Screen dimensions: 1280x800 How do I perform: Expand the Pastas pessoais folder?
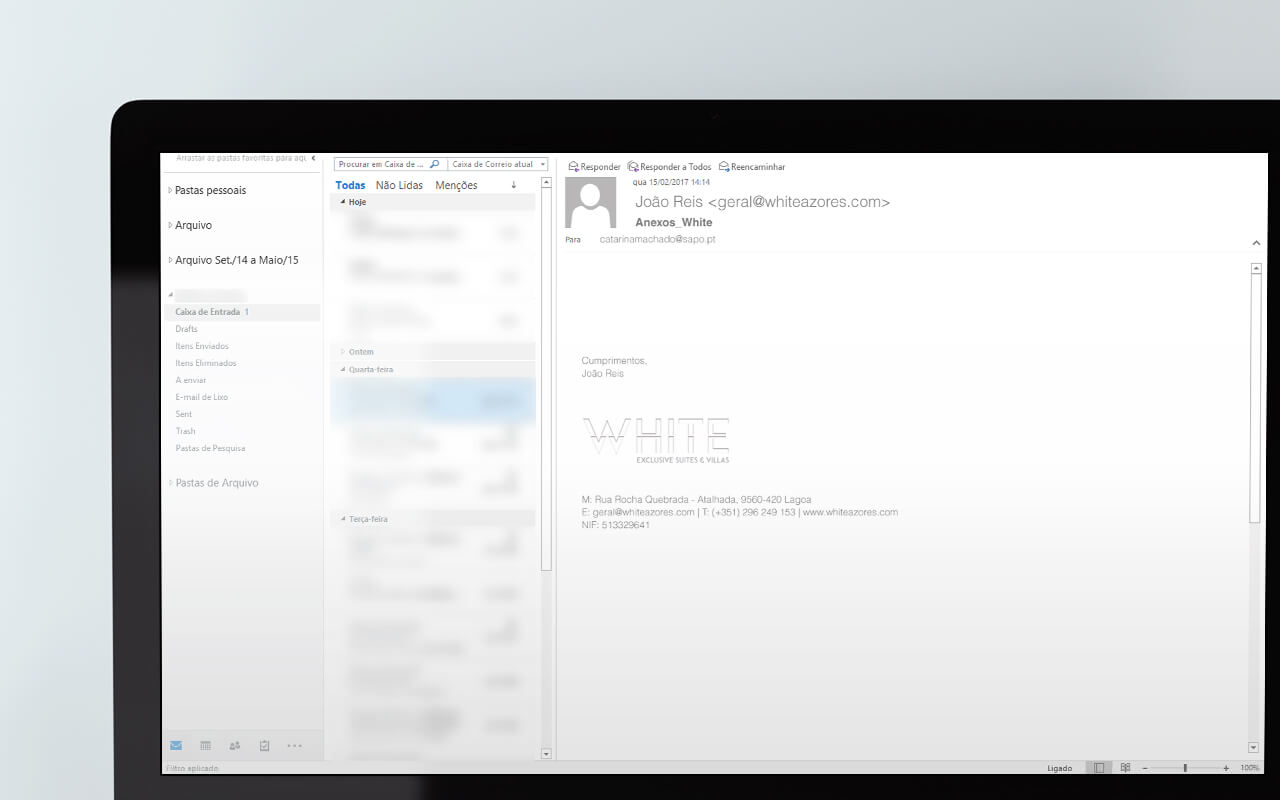170,190
